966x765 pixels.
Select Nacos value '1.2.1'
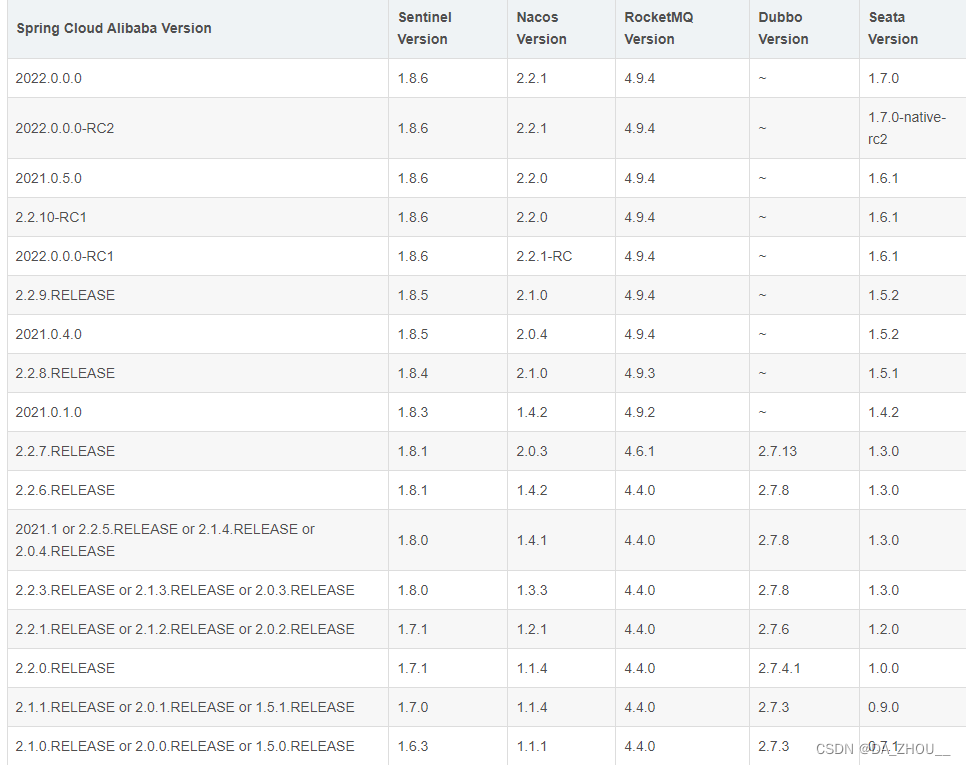(532, 629)
